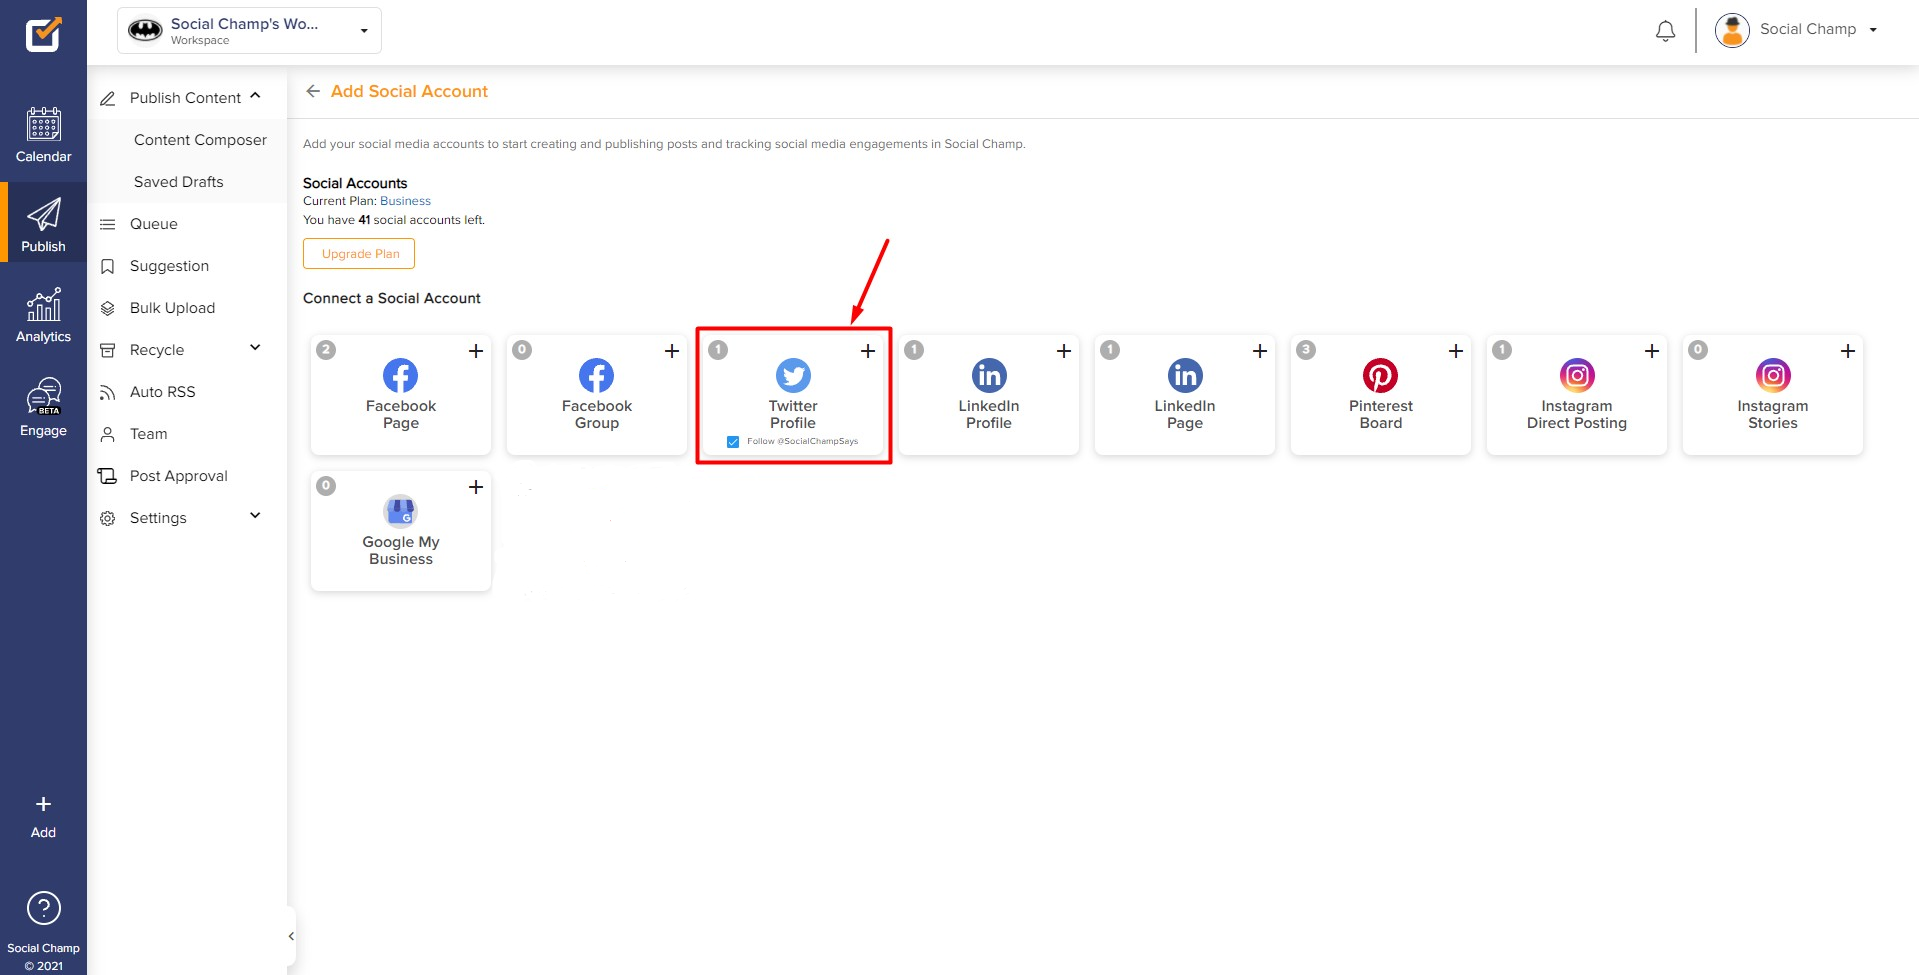Open Bulk Upload in the side menu
The image size is (1919, 975).
pos(172,308)
